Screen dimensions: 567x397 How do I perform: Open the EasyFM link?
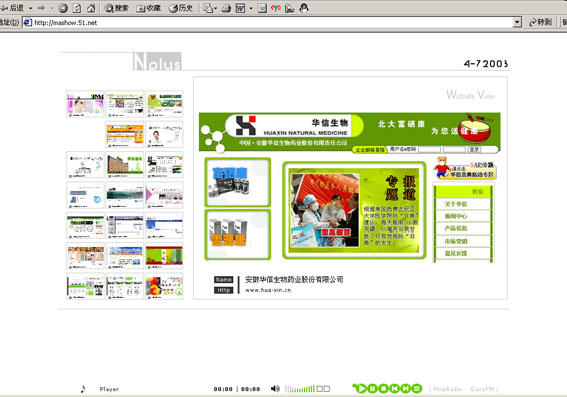tap(482, 389)
